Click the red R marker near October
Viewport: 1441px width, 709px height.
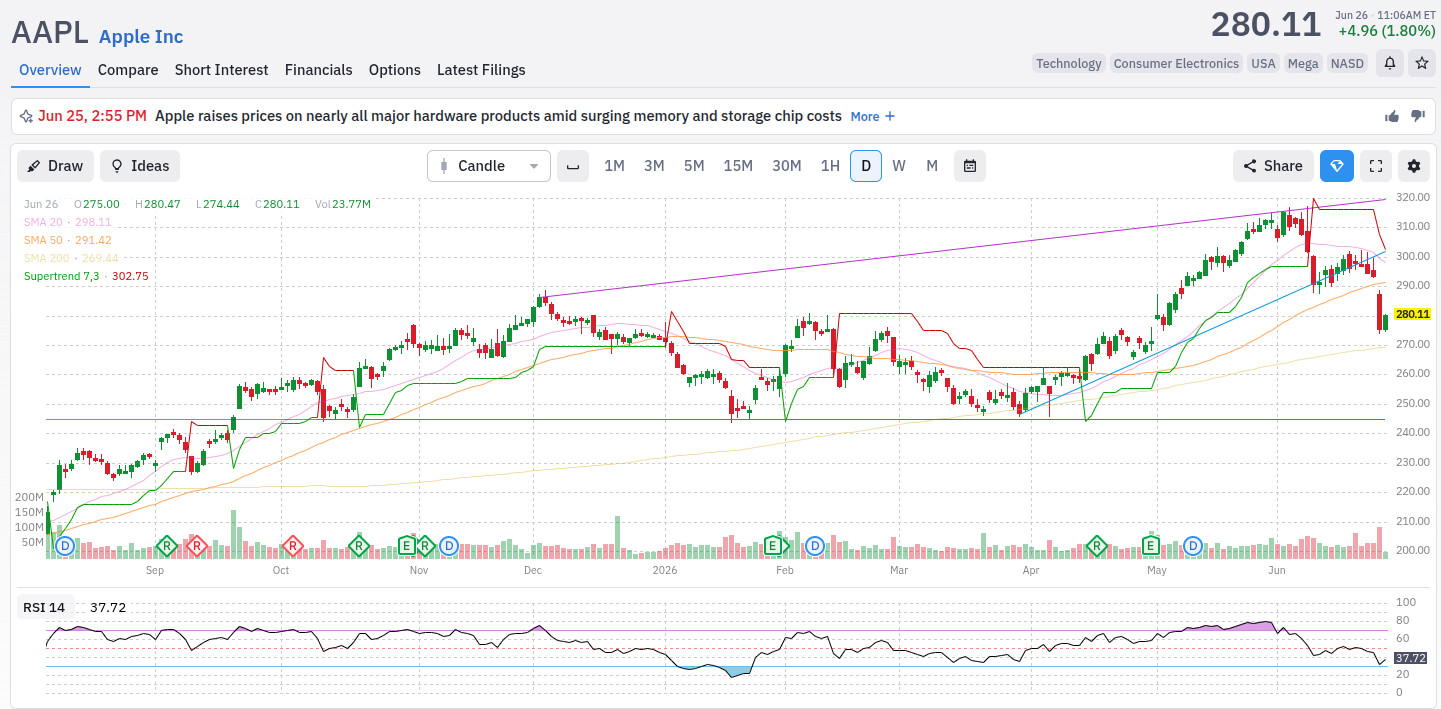click(x=292, y=546)
